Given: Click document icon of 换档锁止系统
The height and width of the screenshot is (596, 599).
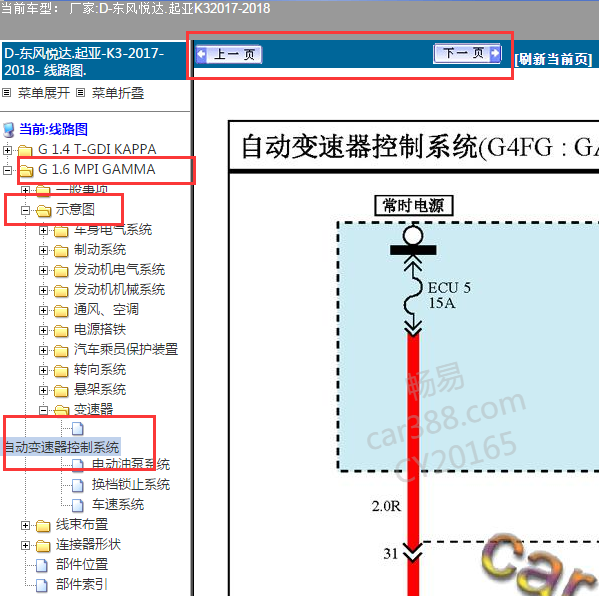Looking at the screenshot, I should (x=78, y=485).
